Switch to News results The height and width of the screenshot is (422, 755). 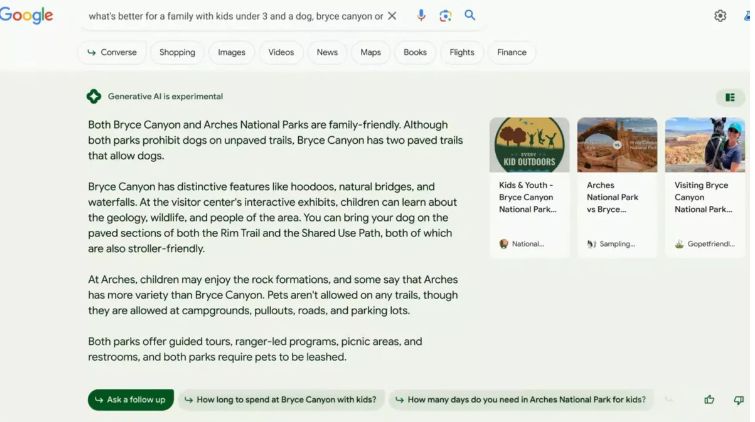click(327, 52)
